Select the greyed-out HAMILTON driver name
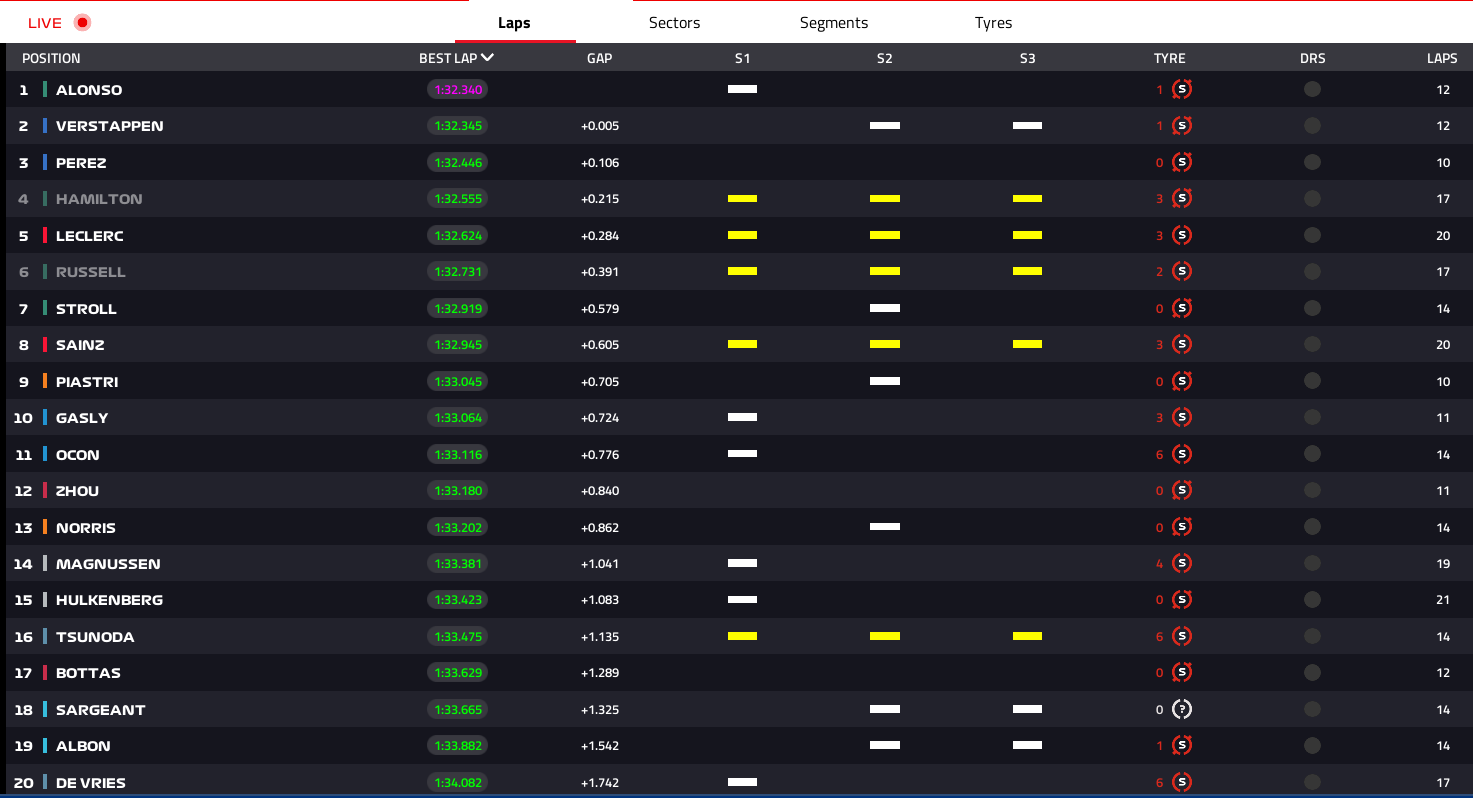The height and width of the screenshot is (798, 1473). (99, 199)
